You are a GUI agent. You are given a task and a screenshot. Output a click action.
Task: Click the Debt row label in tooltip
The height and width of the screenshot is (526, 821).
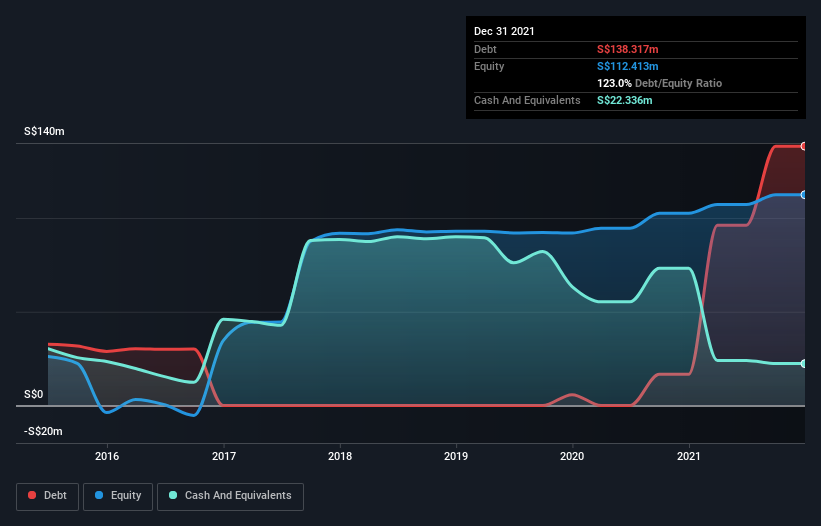(485, 49)
